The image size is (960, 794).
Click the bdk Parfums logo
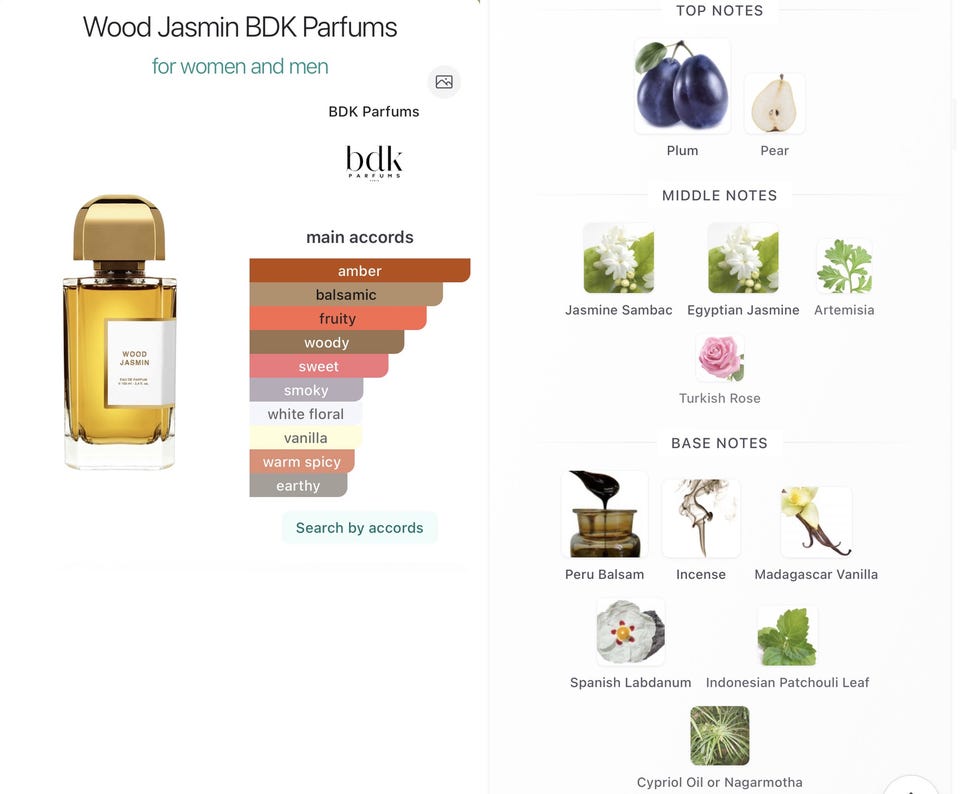point(373,163)
